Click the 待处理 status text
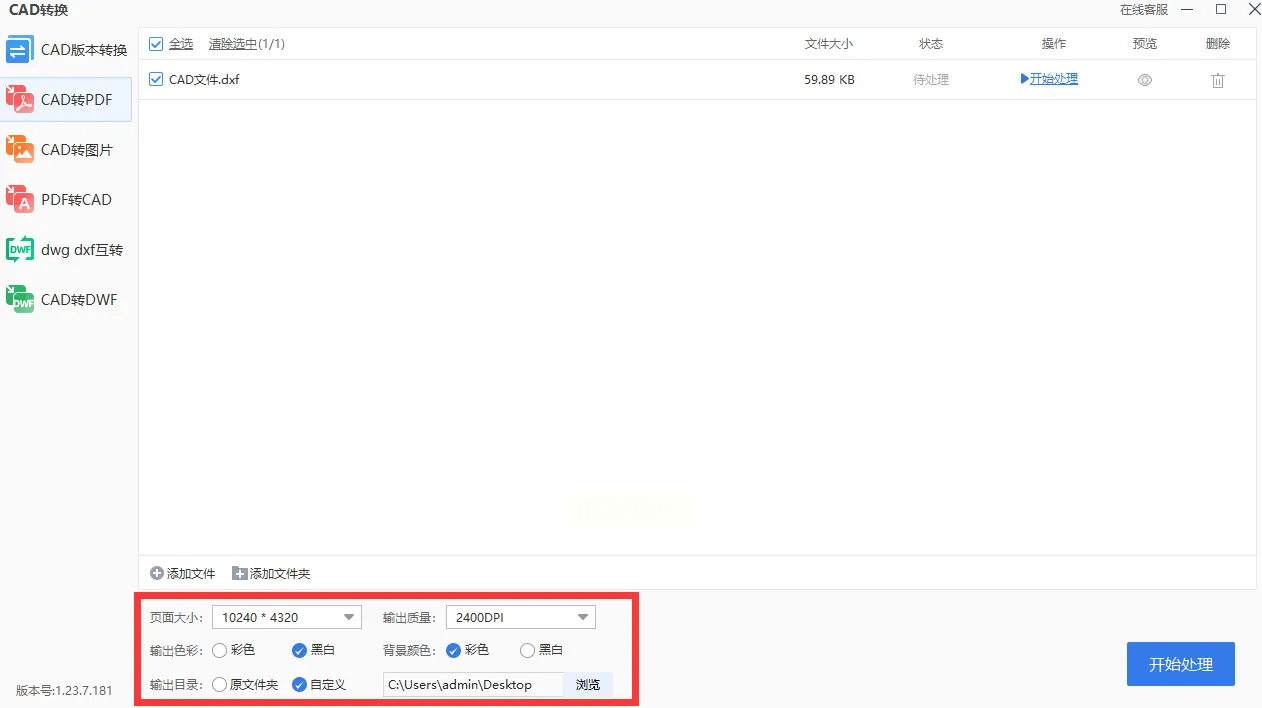Screen dimensions: 1262x708 tap(931, 80)
